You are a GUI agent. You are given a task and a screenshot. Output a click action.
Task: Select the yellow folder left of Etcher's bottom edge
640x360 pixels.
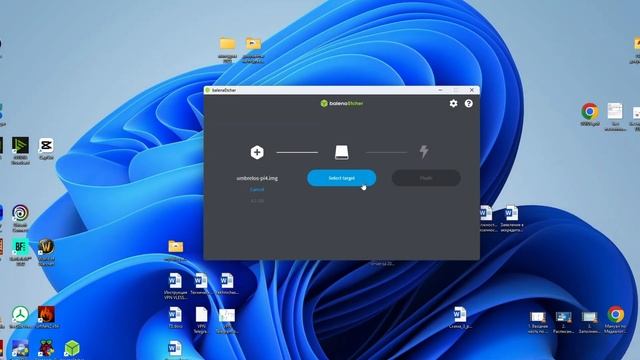click(x=176, y=250)
